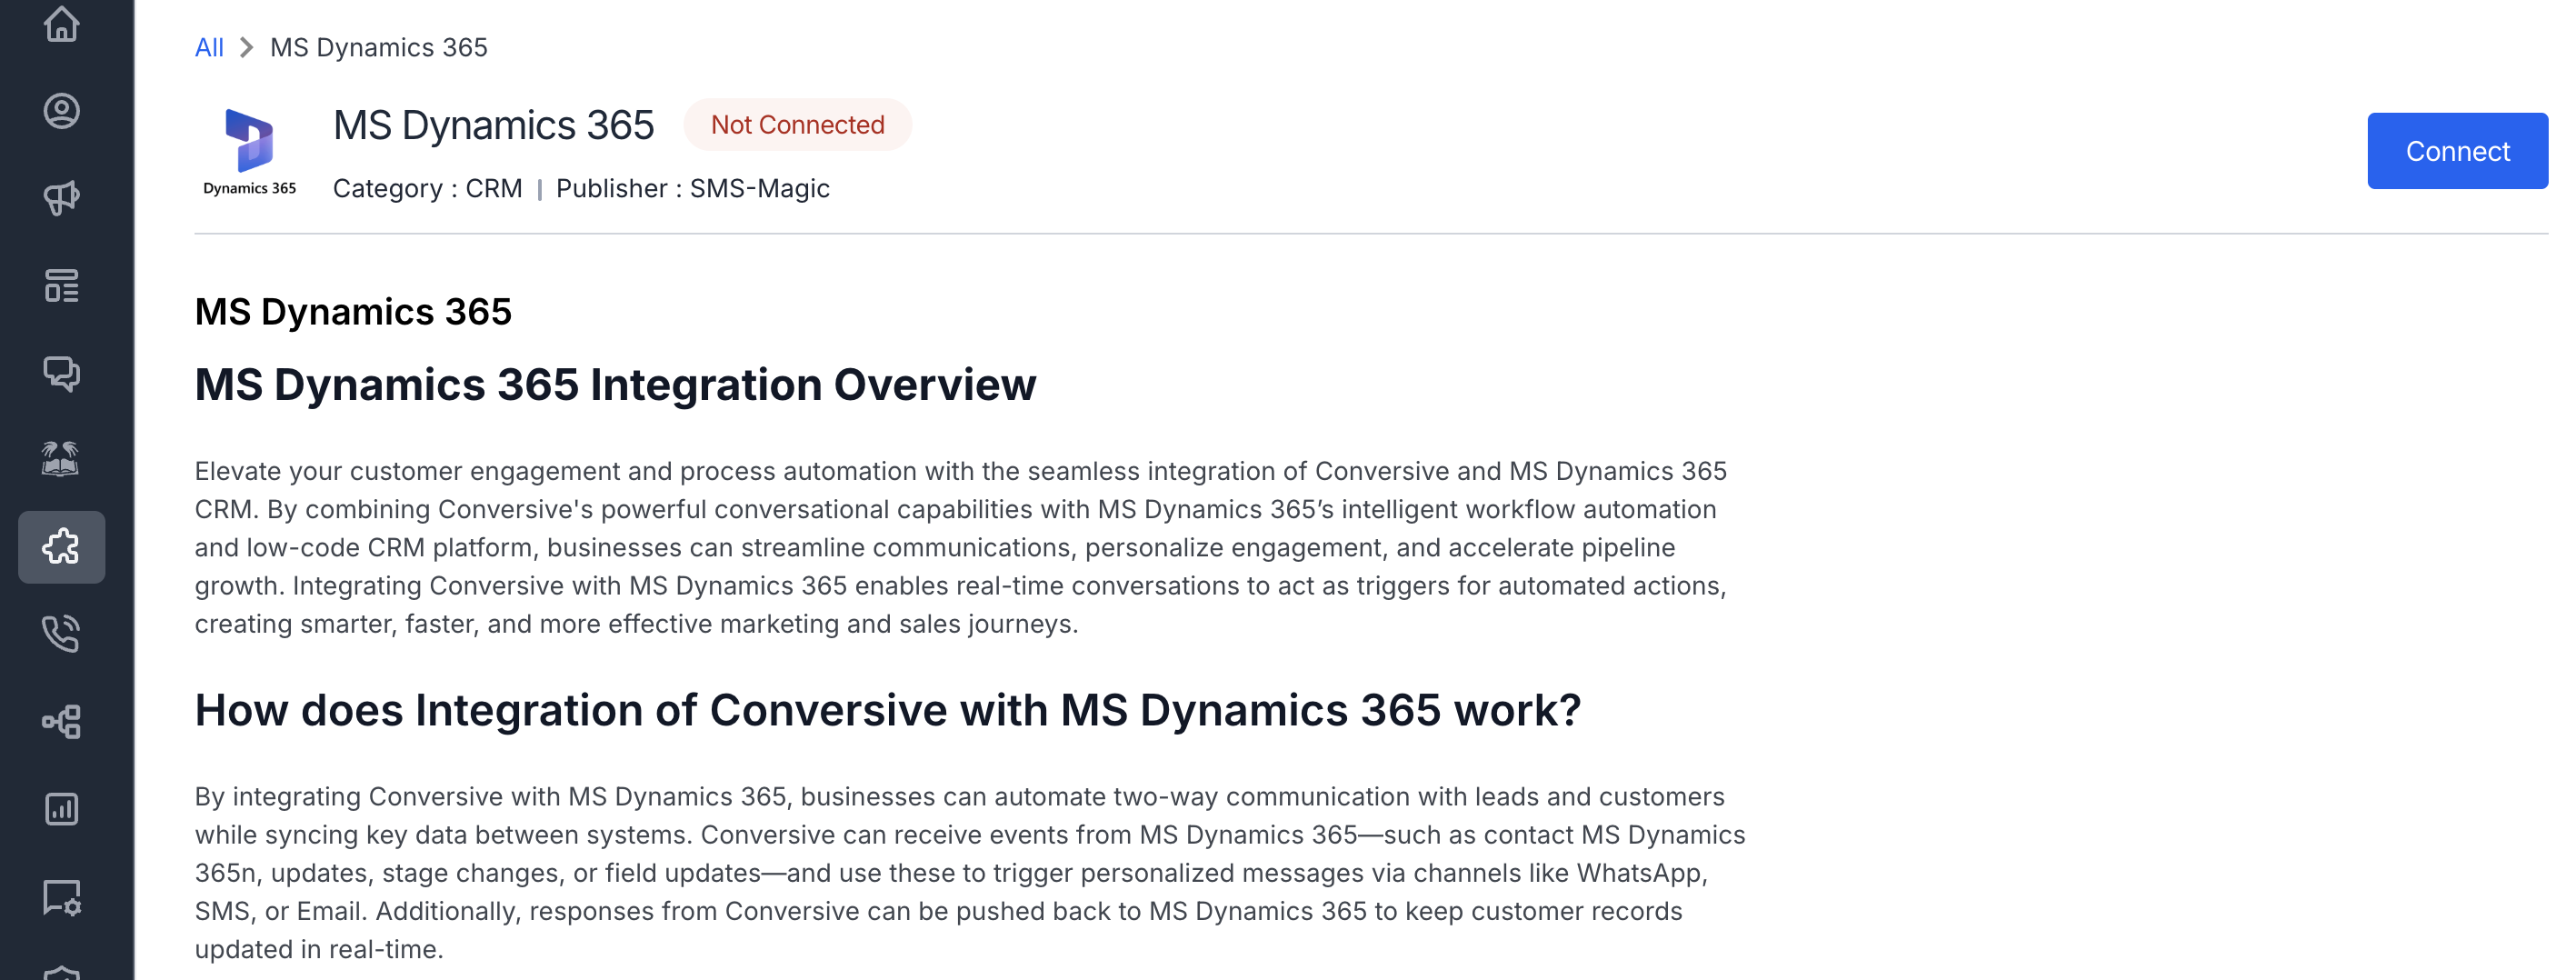Screen dimensions: 2576x980
Task: Open the Conversations chat bubbles icon
Action: 61,373
